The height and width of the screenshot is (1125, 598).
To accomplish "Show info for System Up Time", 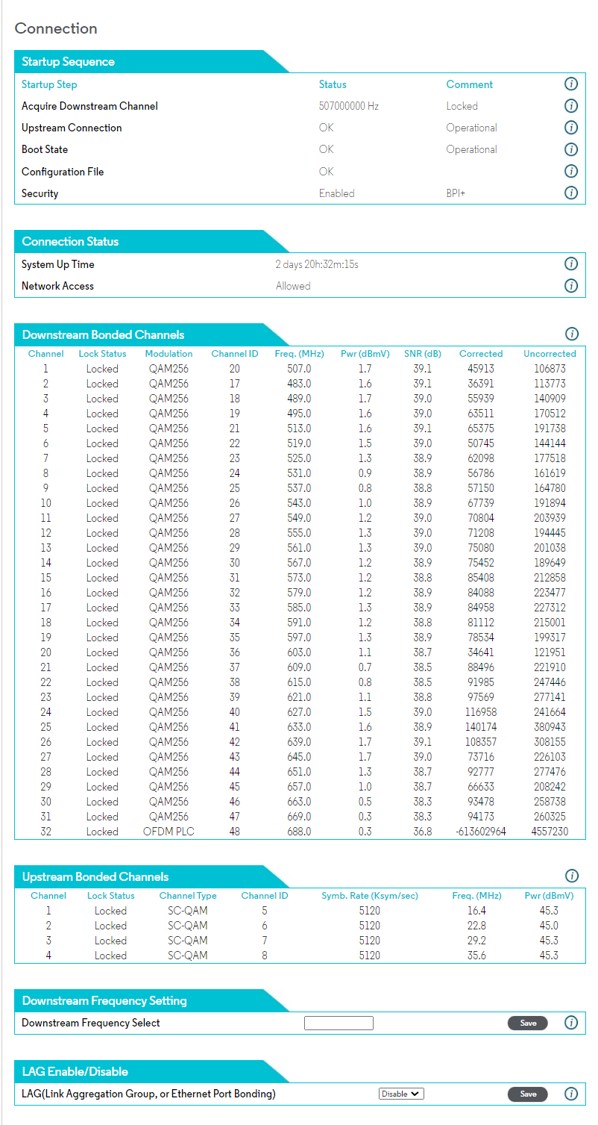I will (x=571, y=264).
